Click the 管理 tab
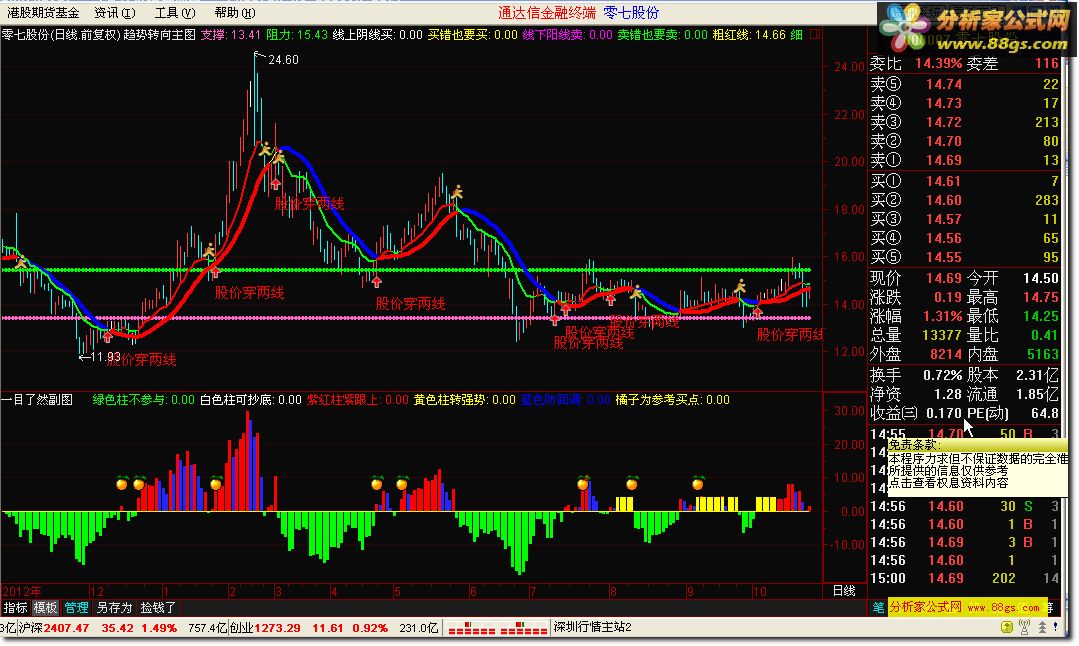This screenshot has height=646, width=1079. [x=76, y=607]
